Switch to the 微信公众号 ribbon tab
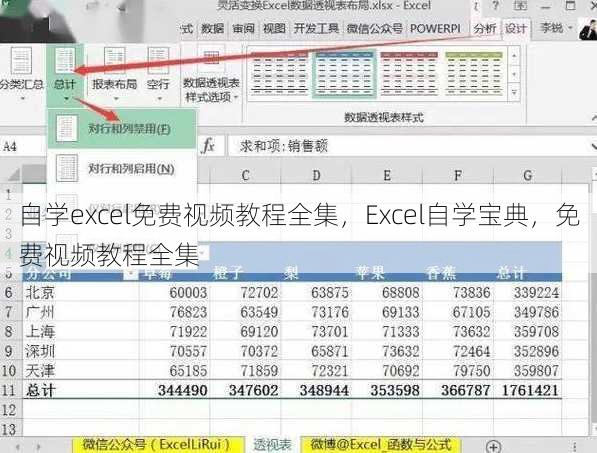The image size is (597, 453). pos(374,29)
